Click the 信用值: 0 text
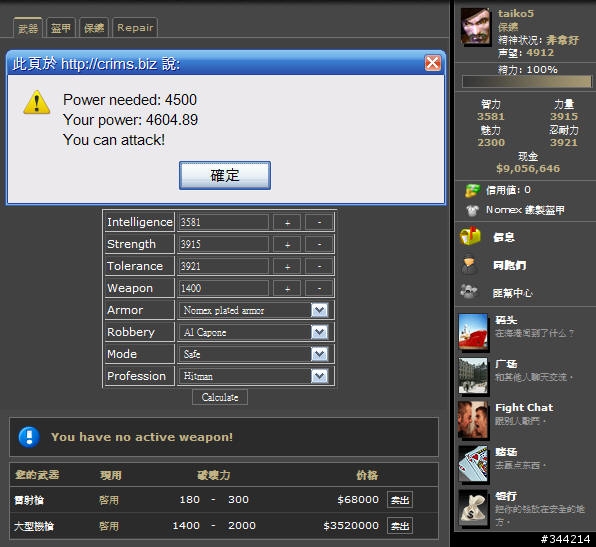596x547 pixels. 508,190
